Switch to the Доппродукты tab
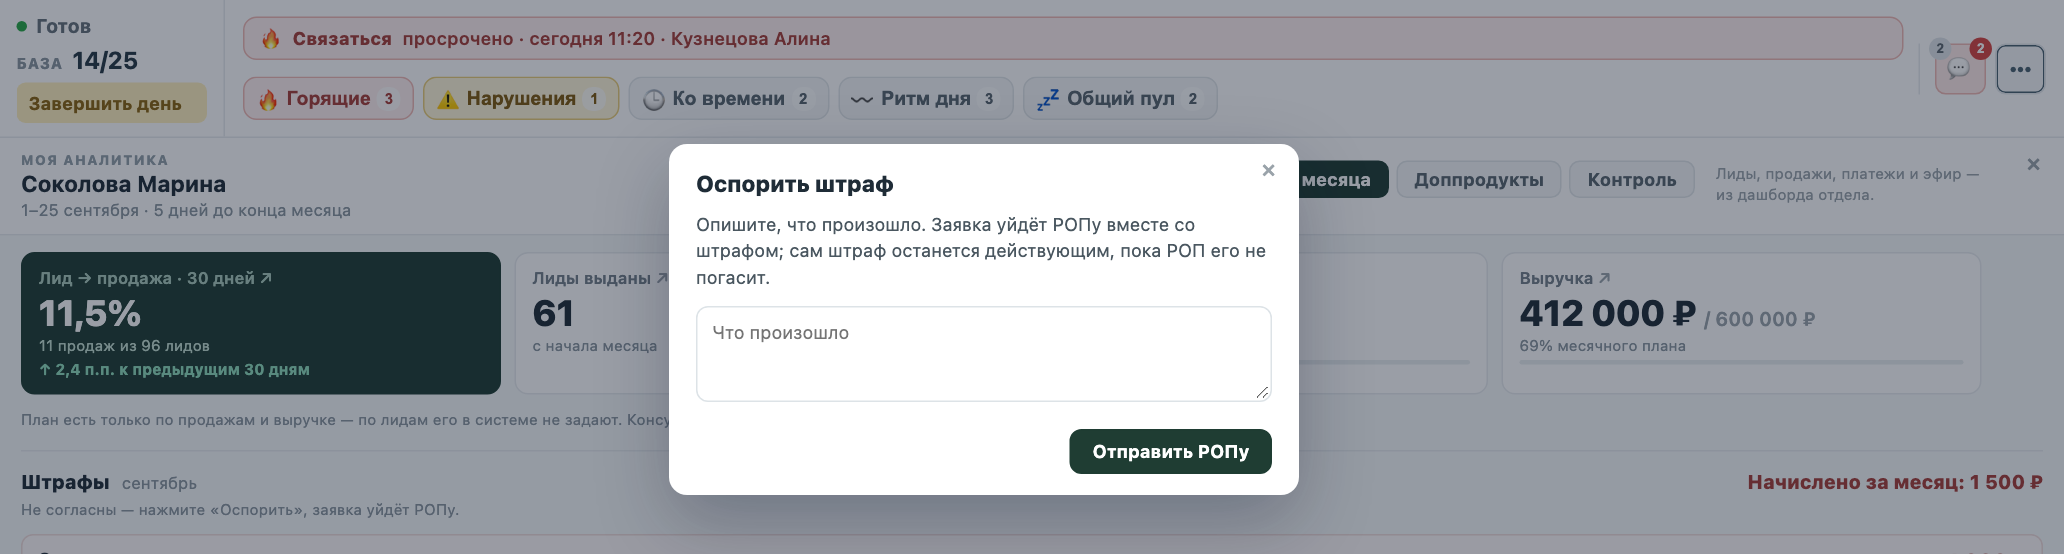Viewport: 2064px width, 554px height. coord(1478,180)
